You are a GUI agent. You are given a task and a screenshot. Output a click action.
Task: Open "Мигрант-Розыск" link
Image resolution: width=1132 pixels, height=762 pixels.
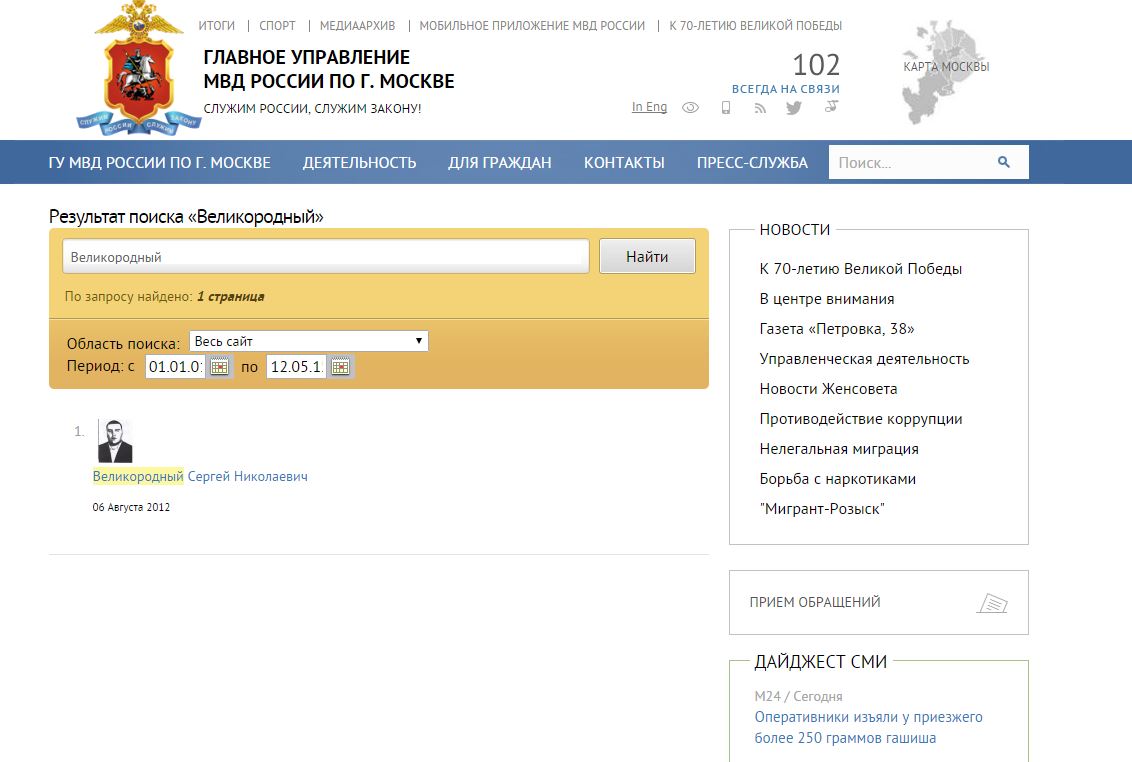coord(822,509)
